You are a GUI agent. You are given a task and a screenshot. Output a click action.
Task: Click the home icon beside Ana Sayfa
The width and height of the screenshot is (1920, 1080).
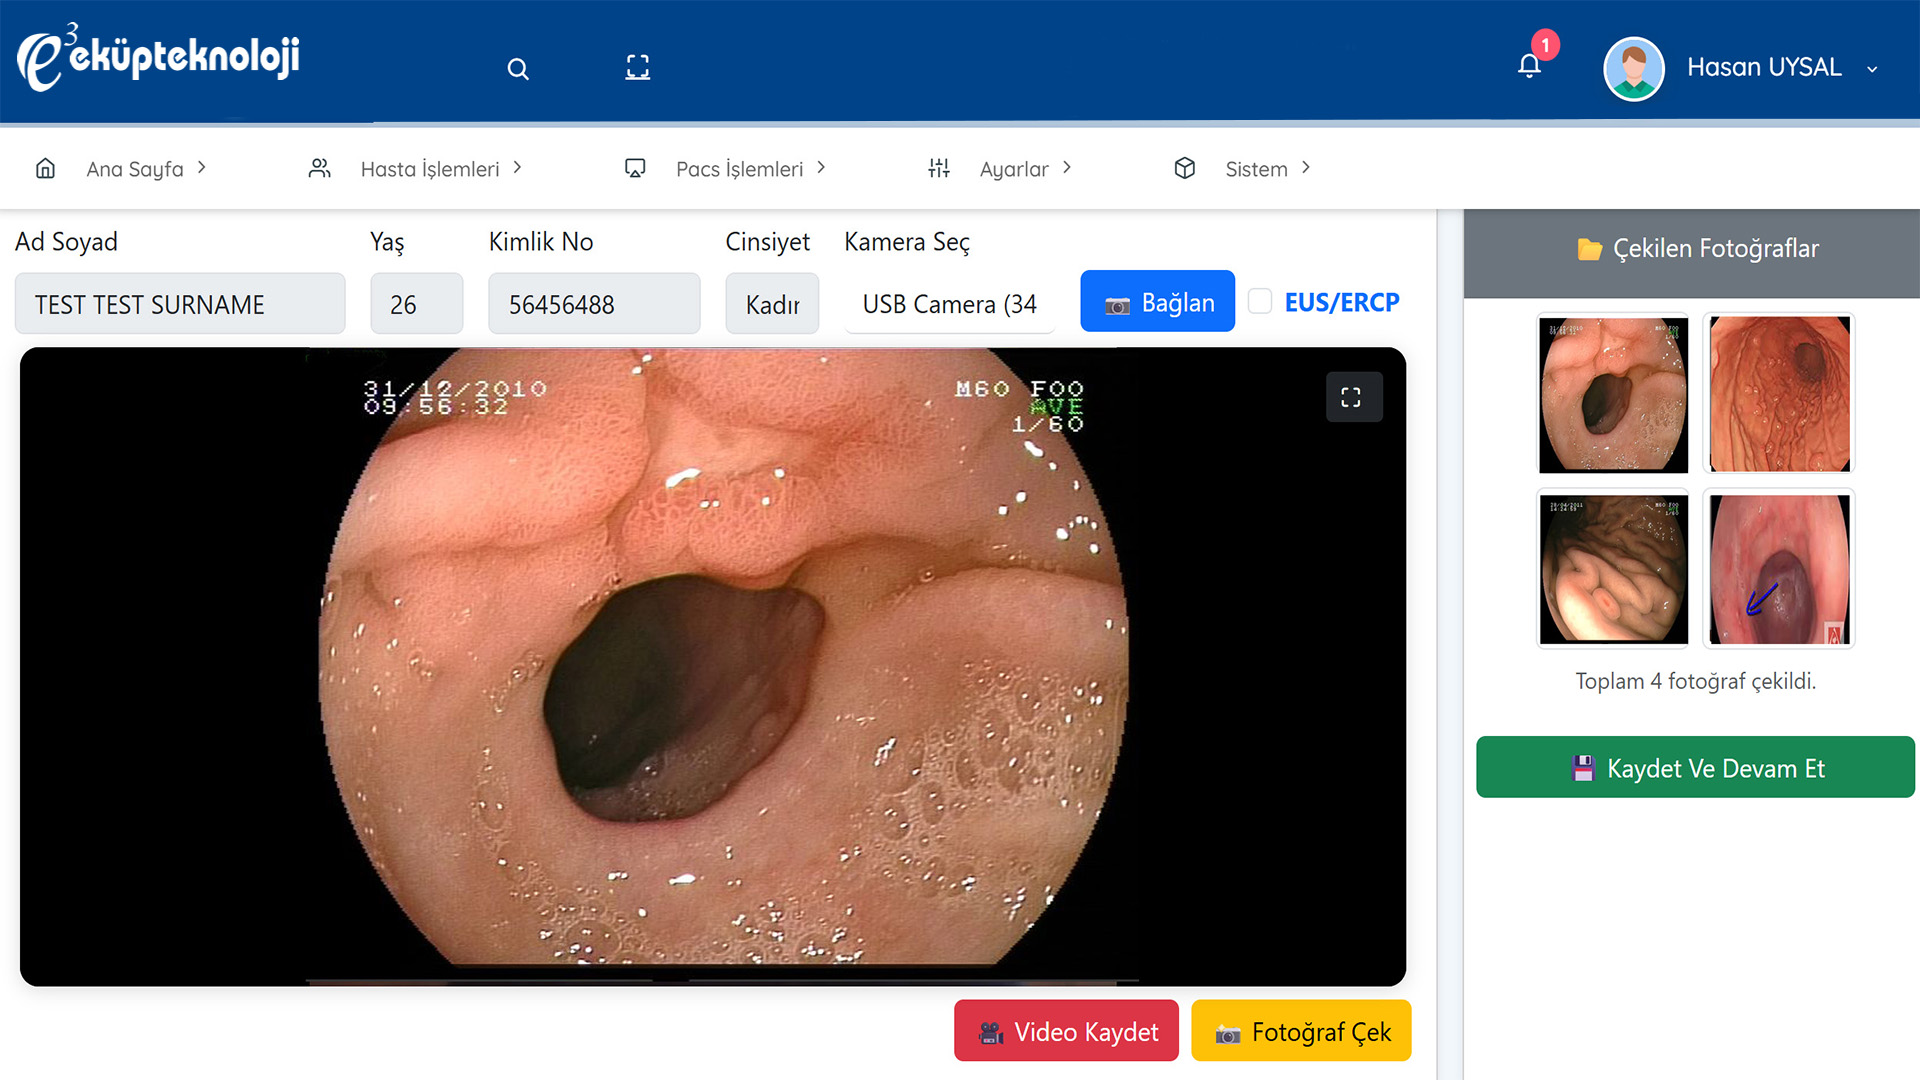[45, 168]
